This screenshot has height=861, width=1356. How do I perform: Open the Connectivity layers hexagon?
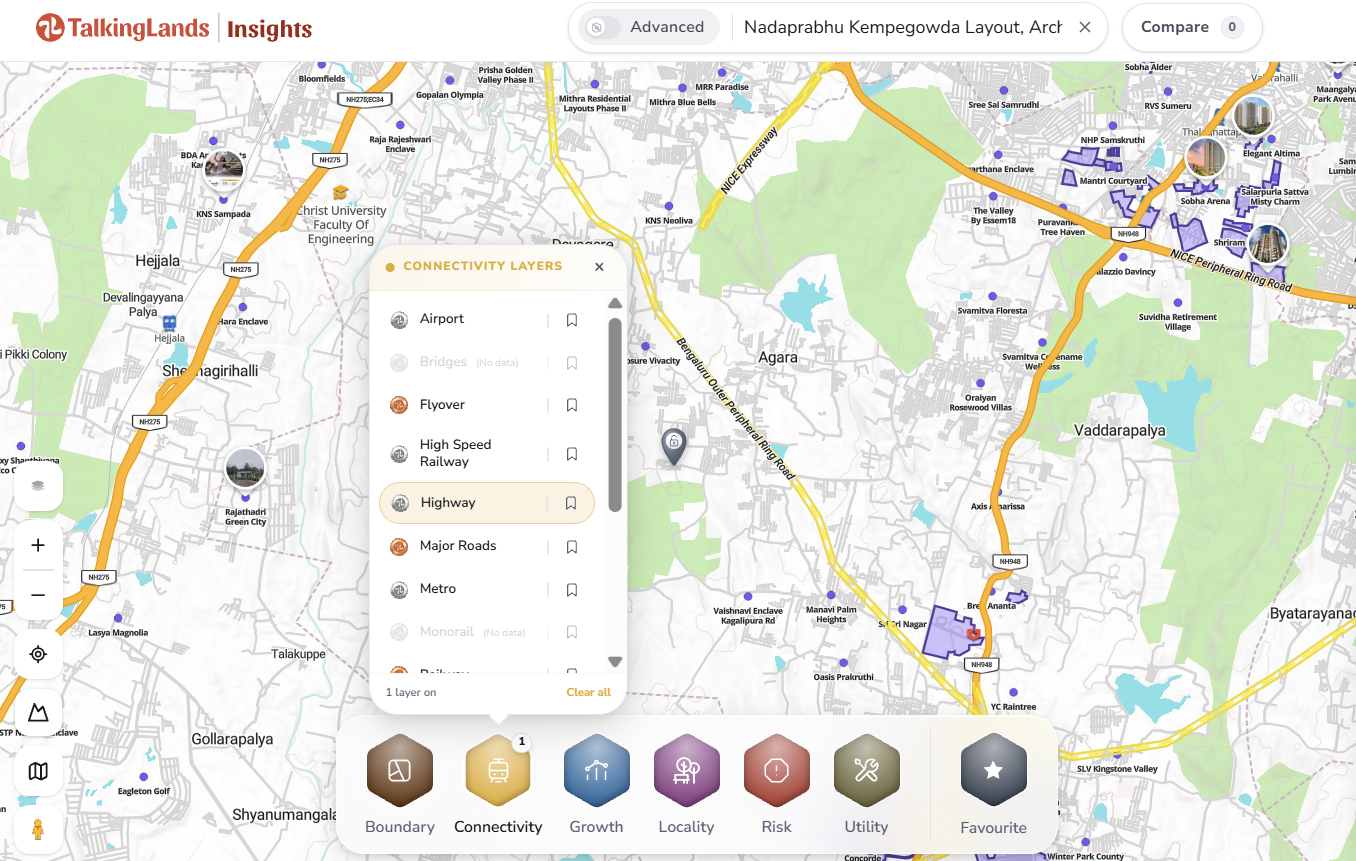pos(498,770)
